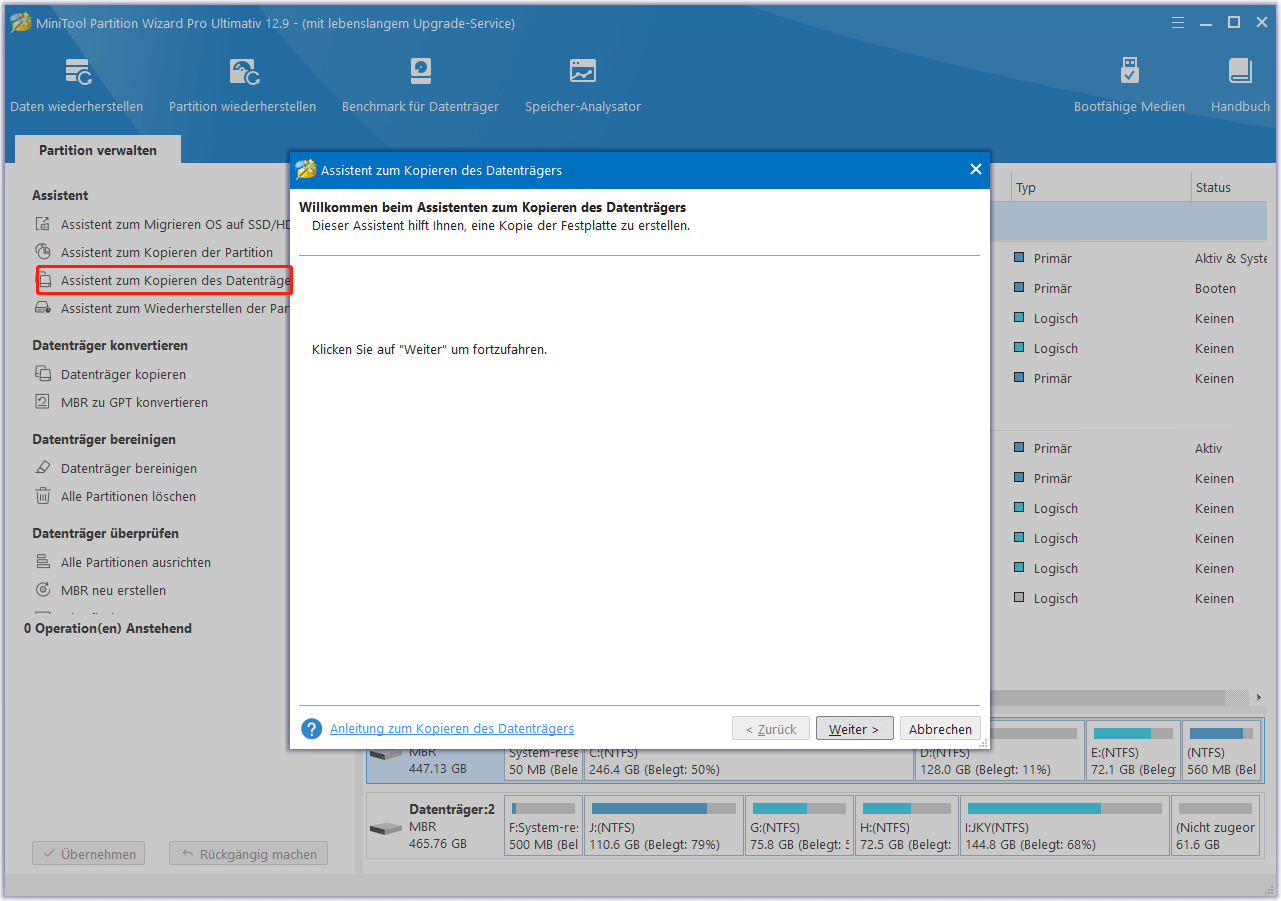
Task: Click the Weiter > button
Action: 854,729
